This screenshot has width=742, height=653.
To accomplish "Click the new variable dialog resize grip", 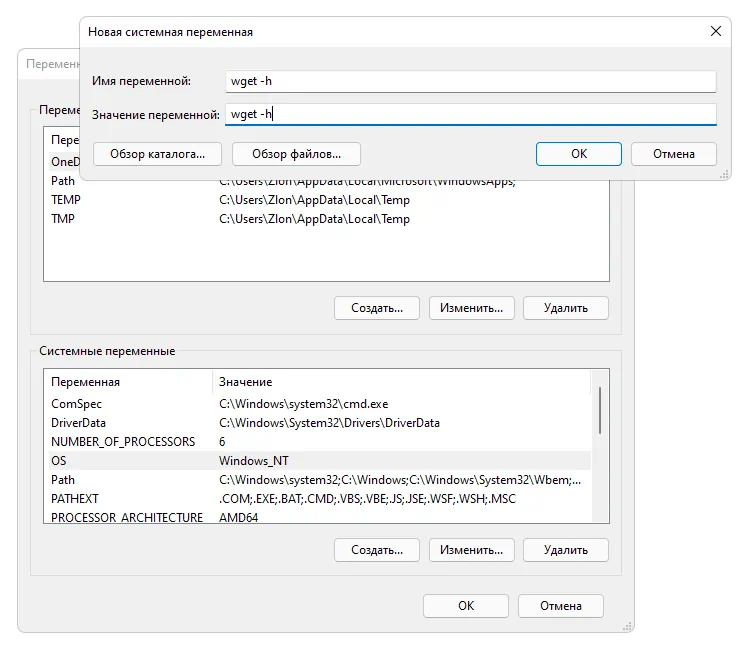I will coord(724,174).
